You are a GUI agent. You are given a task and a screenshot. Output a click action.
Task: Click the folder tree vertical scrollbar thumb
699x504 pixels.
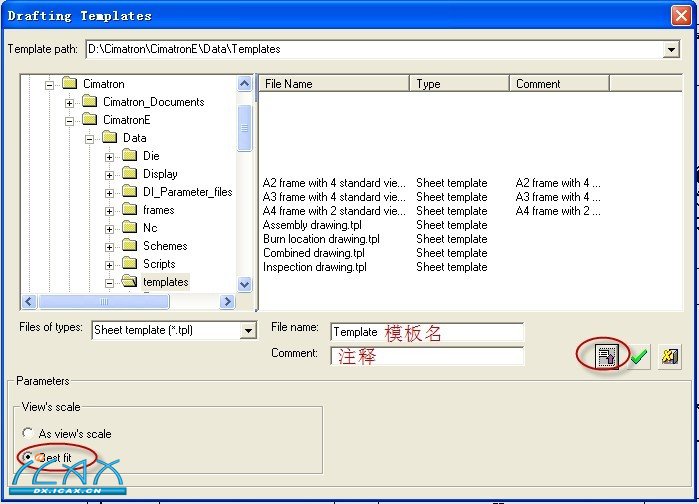click(245, 128)
